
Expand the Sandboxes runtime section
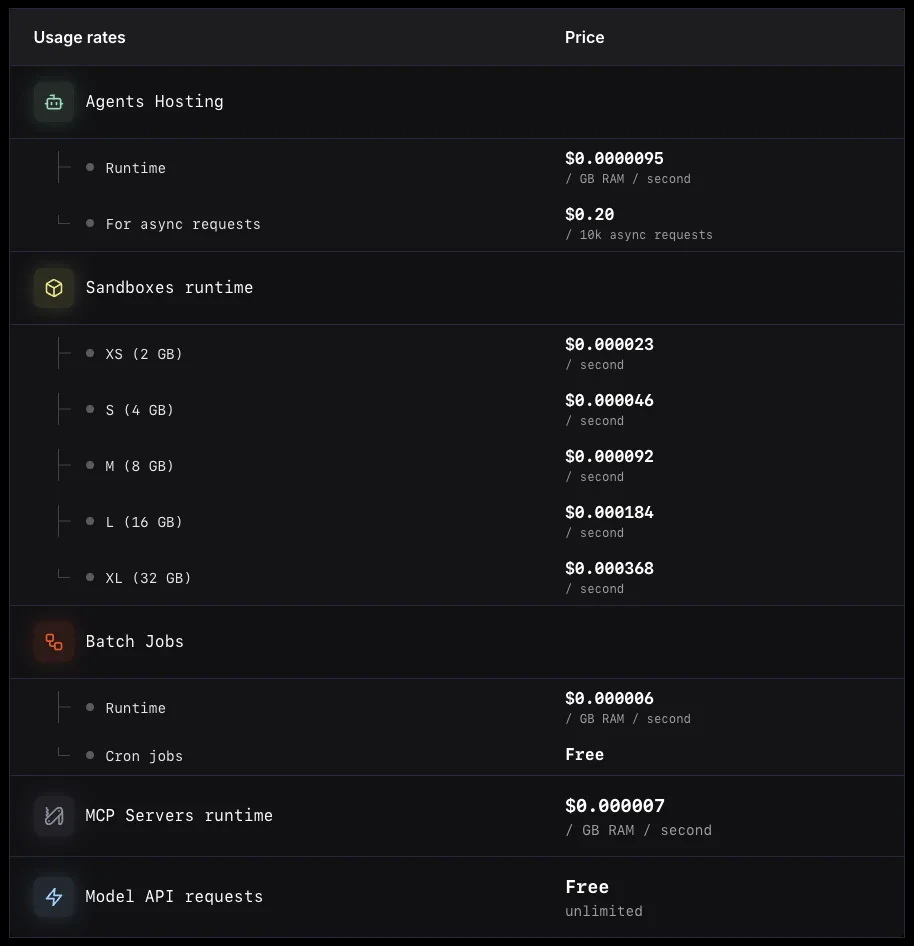pyautogui.click(x=169, y=287)
